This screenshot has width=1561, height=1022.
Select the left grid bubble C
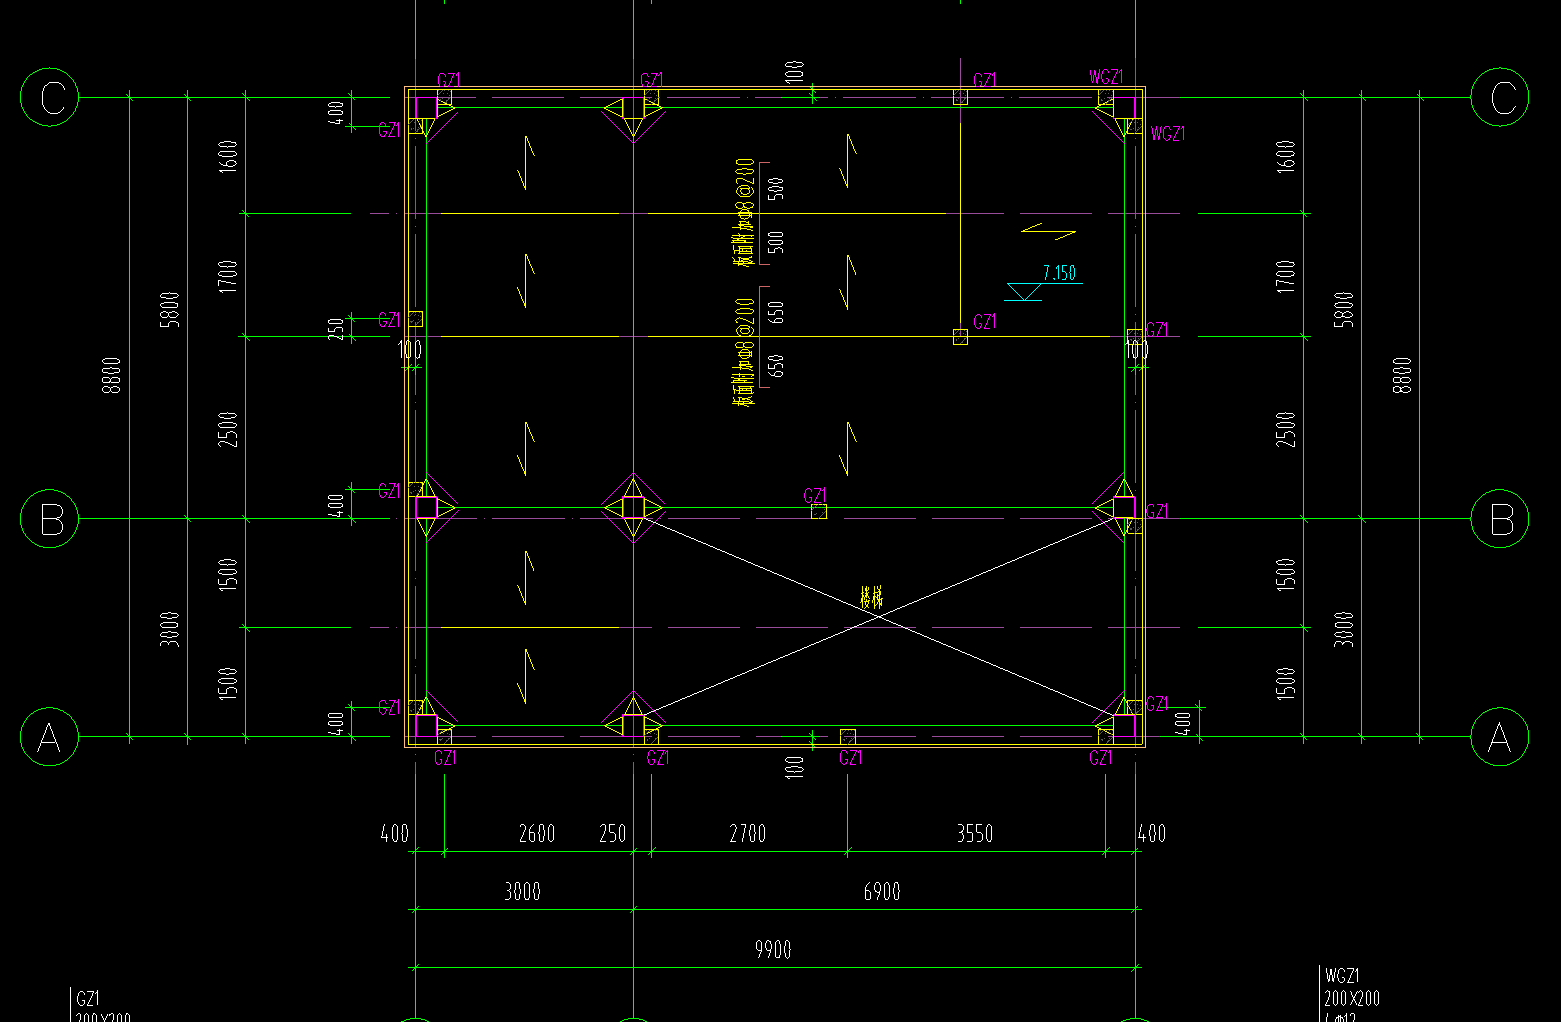click(50, 97)
